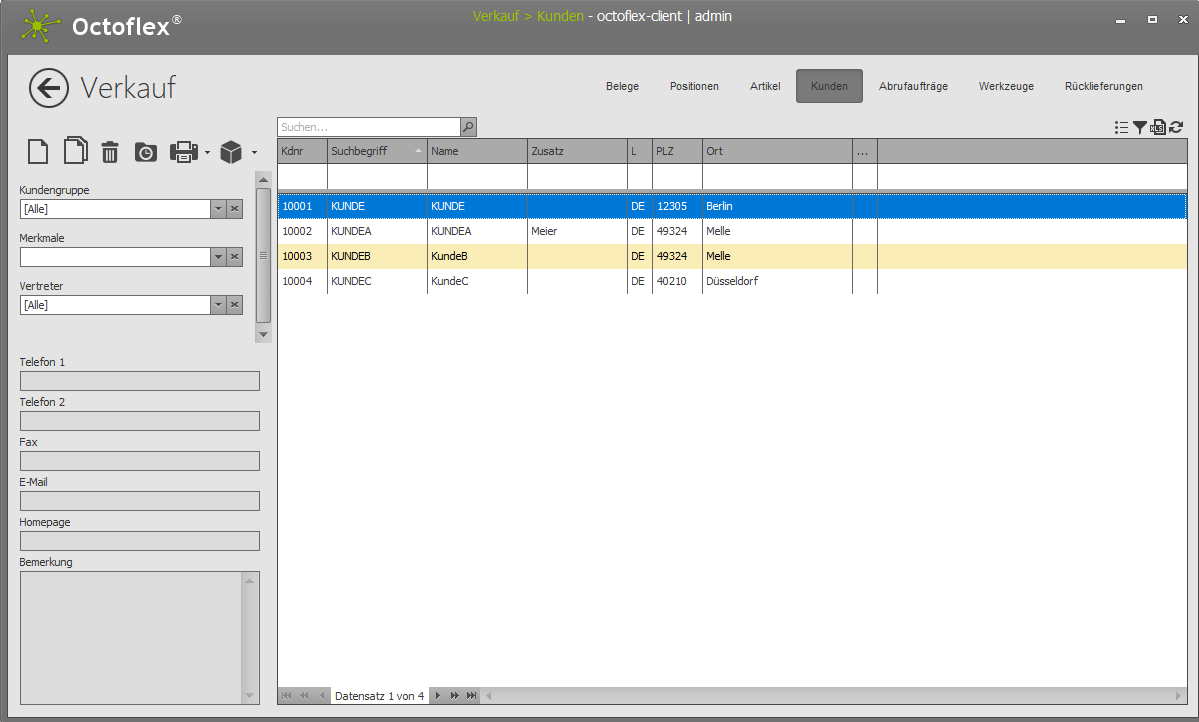Viewport: 1199px width, 722px height.
Task: Export the table using the XLS icon
Action: pyautogui.click(x=1158, y=127)
